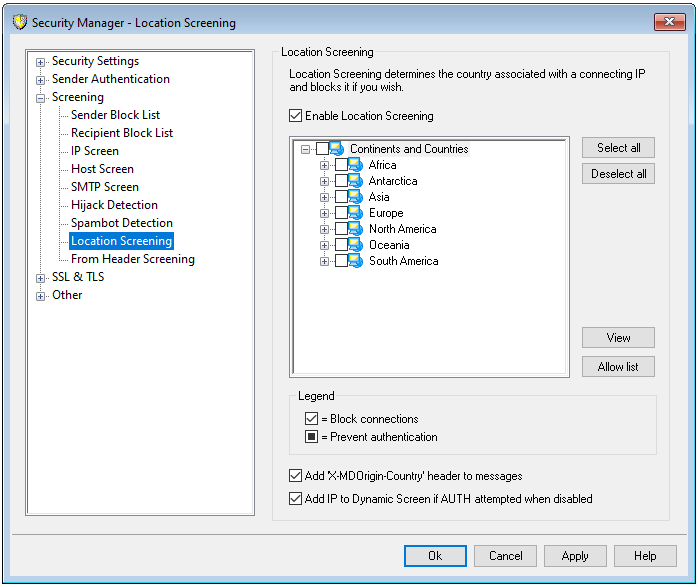Click the Apply button
698x587 pixels.
tap(575, 556)
